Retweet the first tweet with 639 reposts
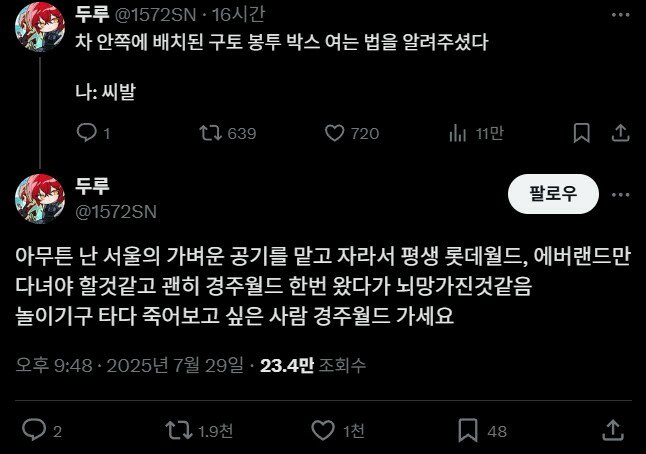Viewport: 646px width, 454px height. [x=227, y=133]
